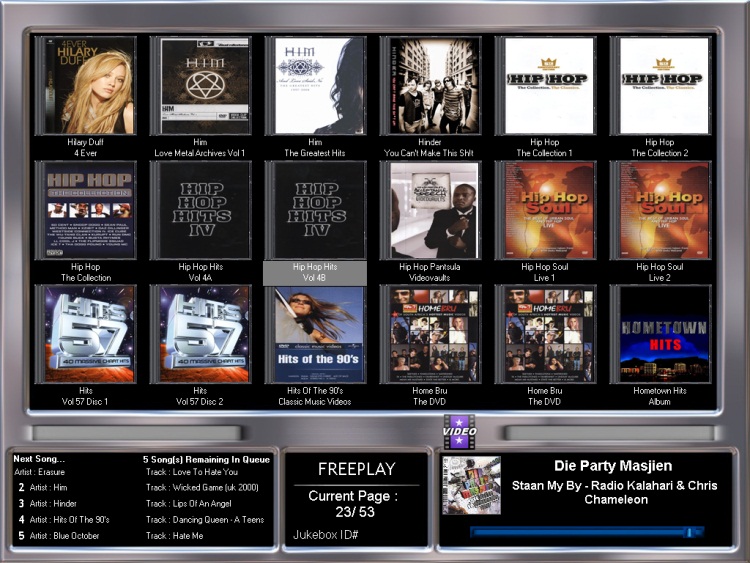Screen dimensions: 750x563
Task: Click the left grey scroll bar
Action: (x=137, y=433)
